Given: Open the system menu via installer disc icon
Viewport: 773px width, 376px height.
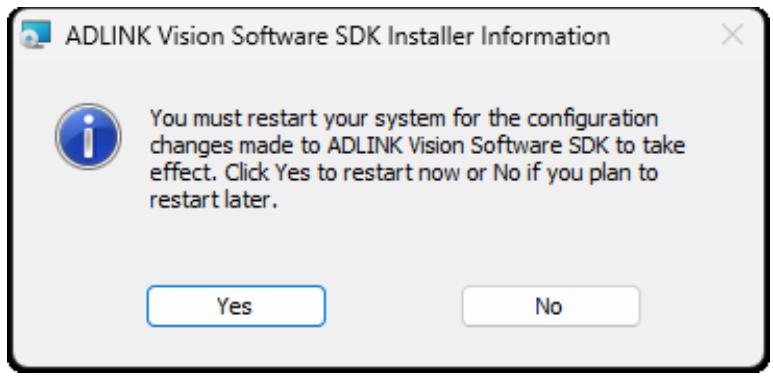Looking at the screenshot, I should click(35, 34).
